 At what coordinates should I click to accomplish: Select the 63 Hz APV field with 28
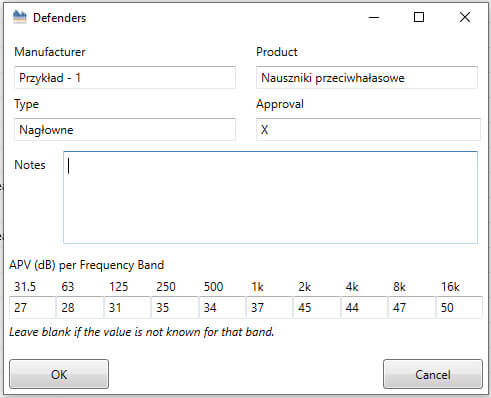pyautogui.click(x=80, y=307)
